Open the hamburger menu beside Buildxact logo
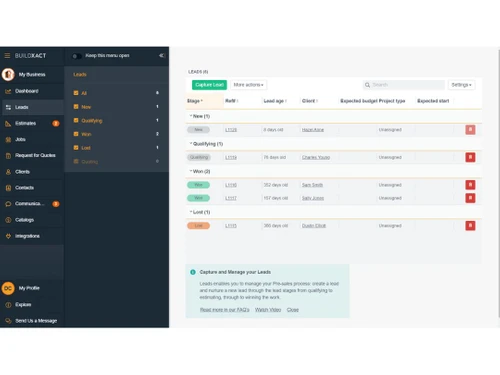The width and height of the screenshot is (500, 375). point(7,56)
